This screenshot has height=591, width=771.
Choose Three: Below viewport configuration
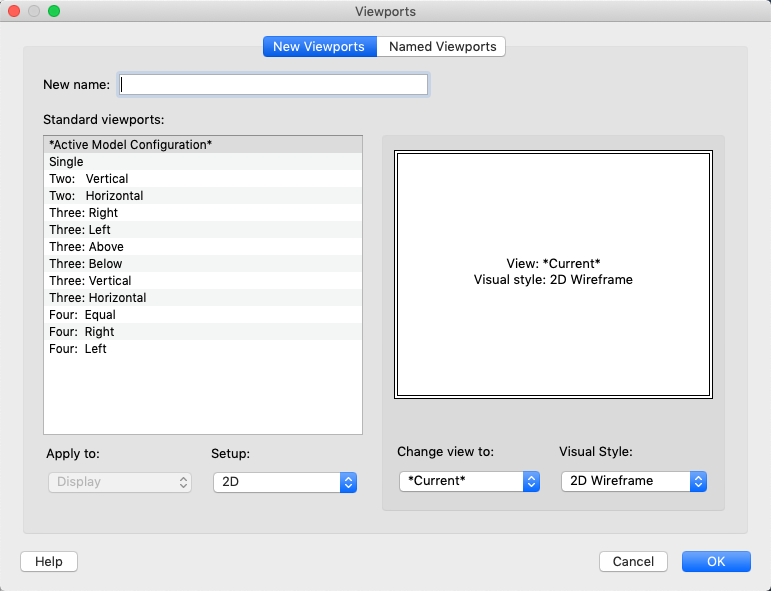tap(86, 264)
